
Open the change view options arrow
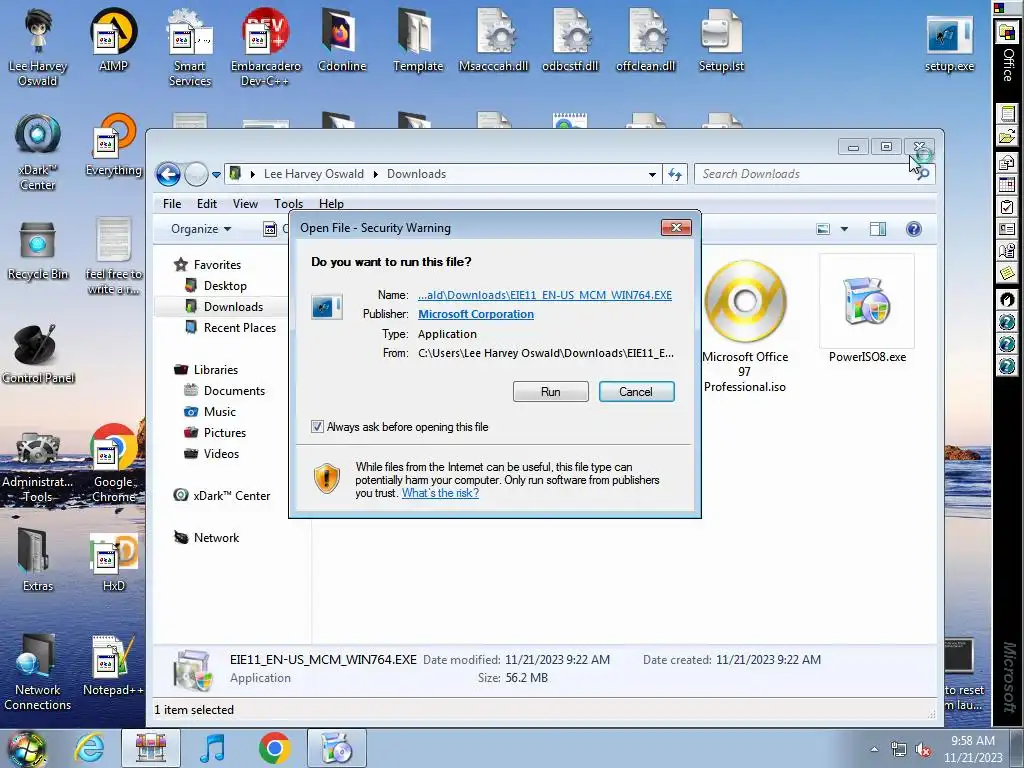pyautogui.click(x=844, y=229)
